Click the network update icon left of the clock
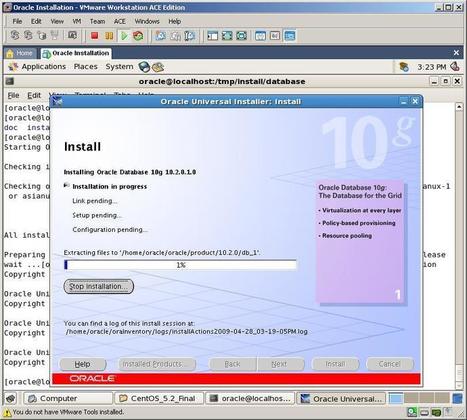The height and width of the screenshot is (420, 467). (x=404, y=67)
